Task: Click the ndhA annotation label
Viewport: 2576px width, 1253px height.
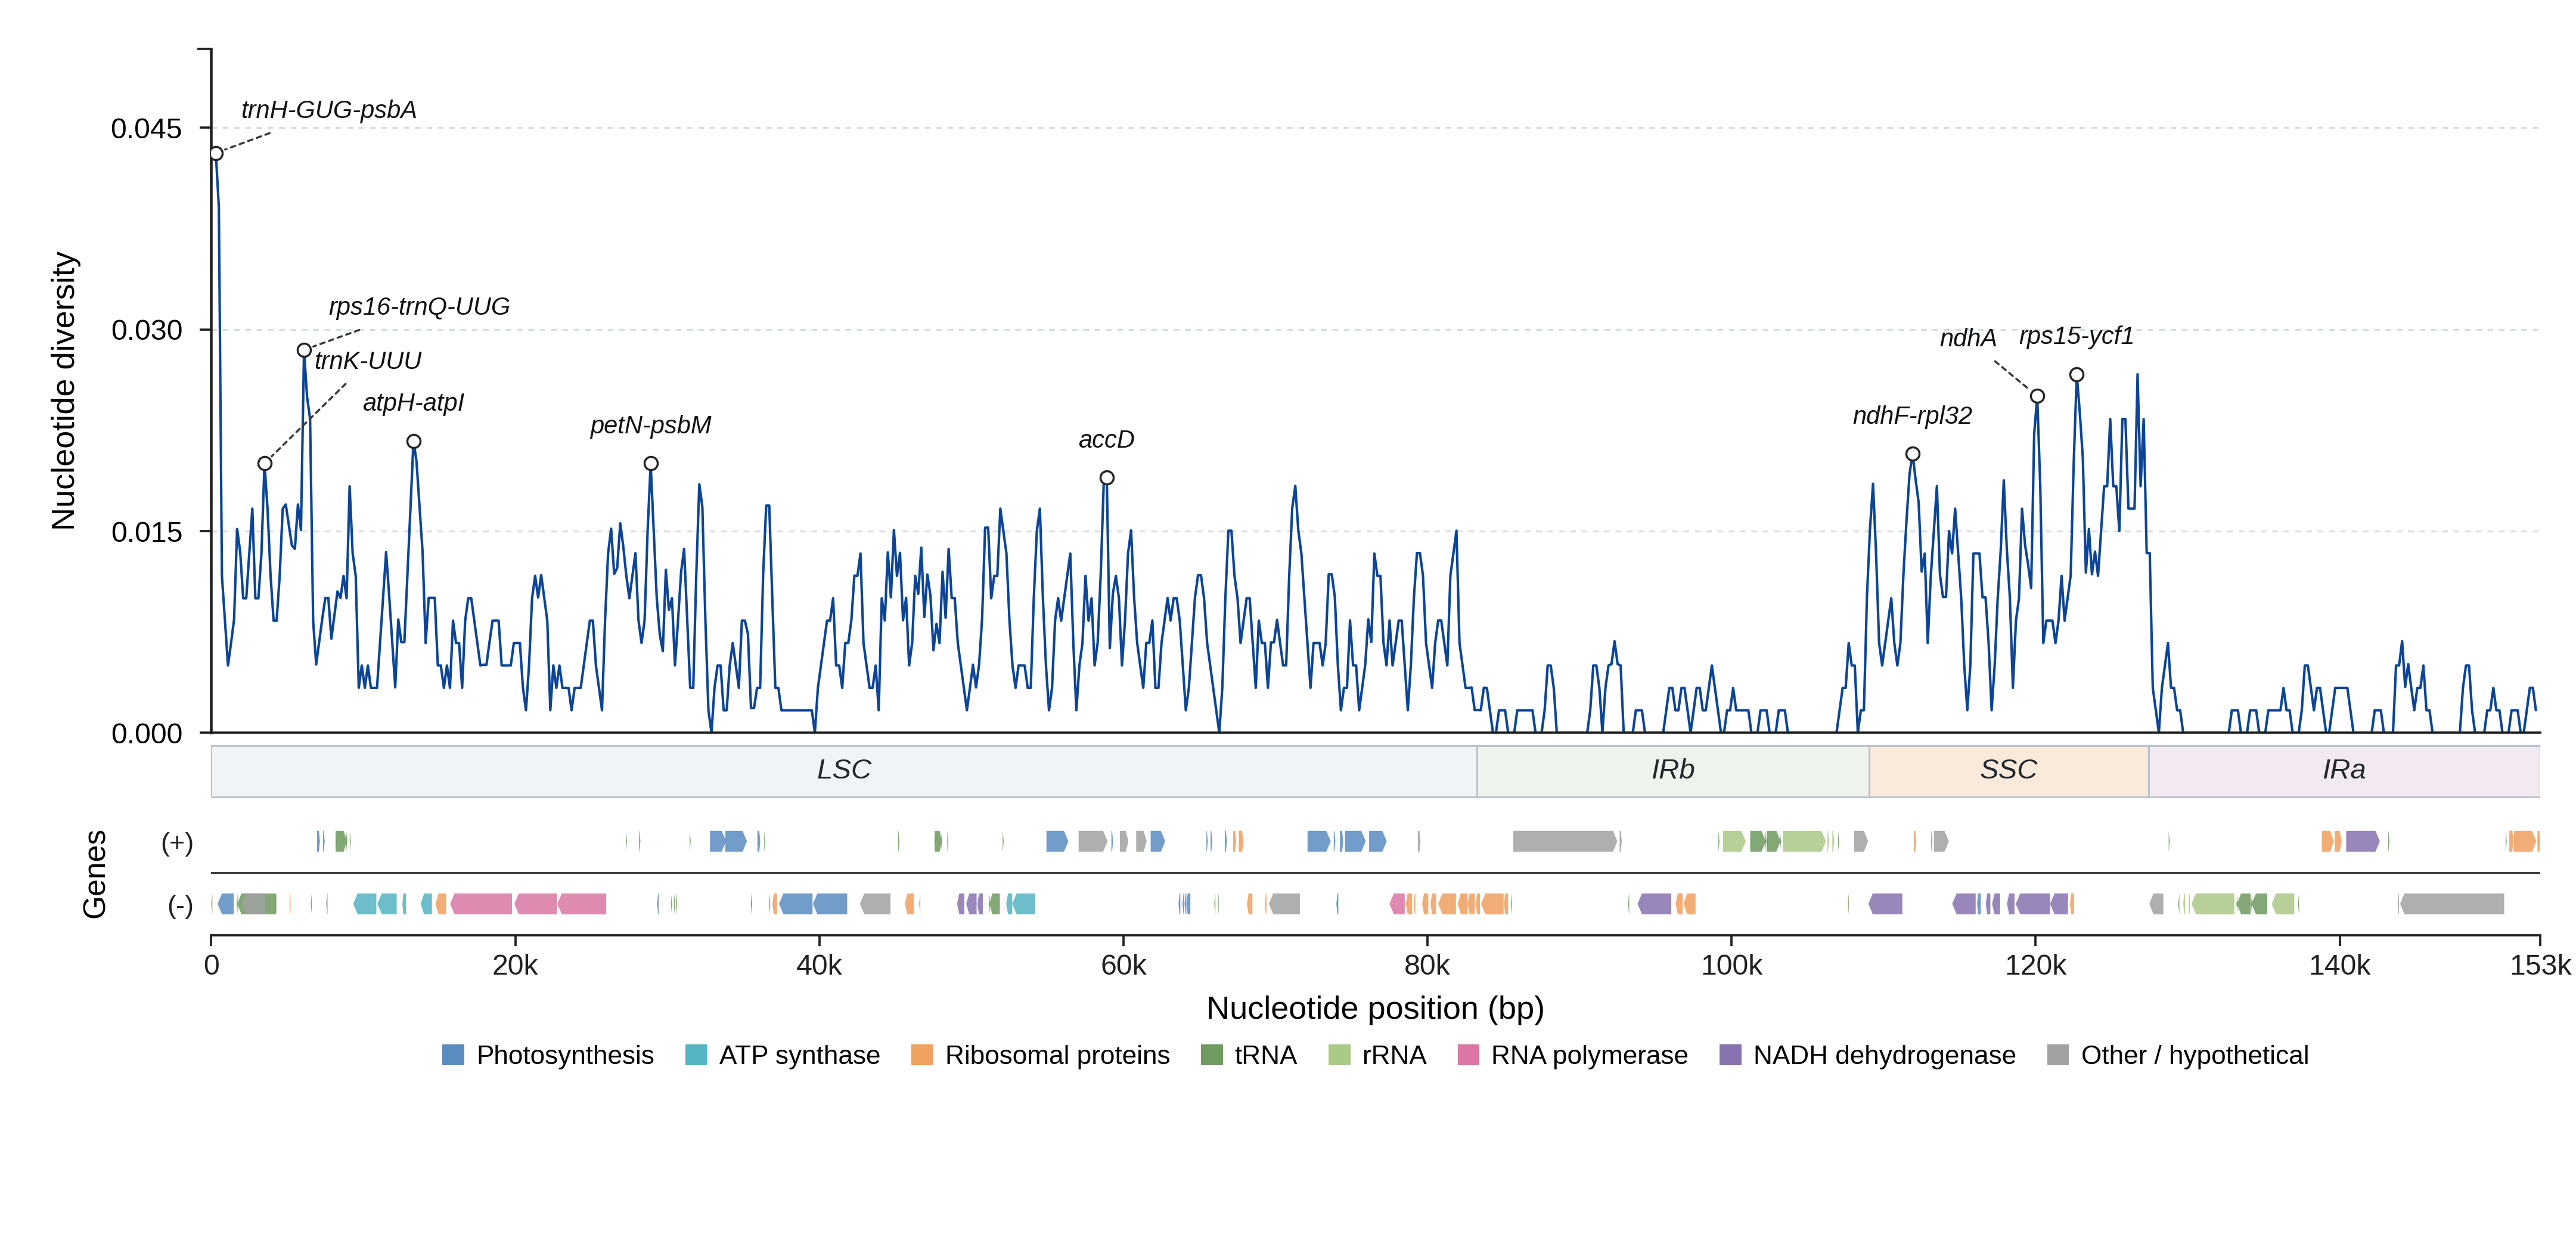Action: tap(1968, 338)
